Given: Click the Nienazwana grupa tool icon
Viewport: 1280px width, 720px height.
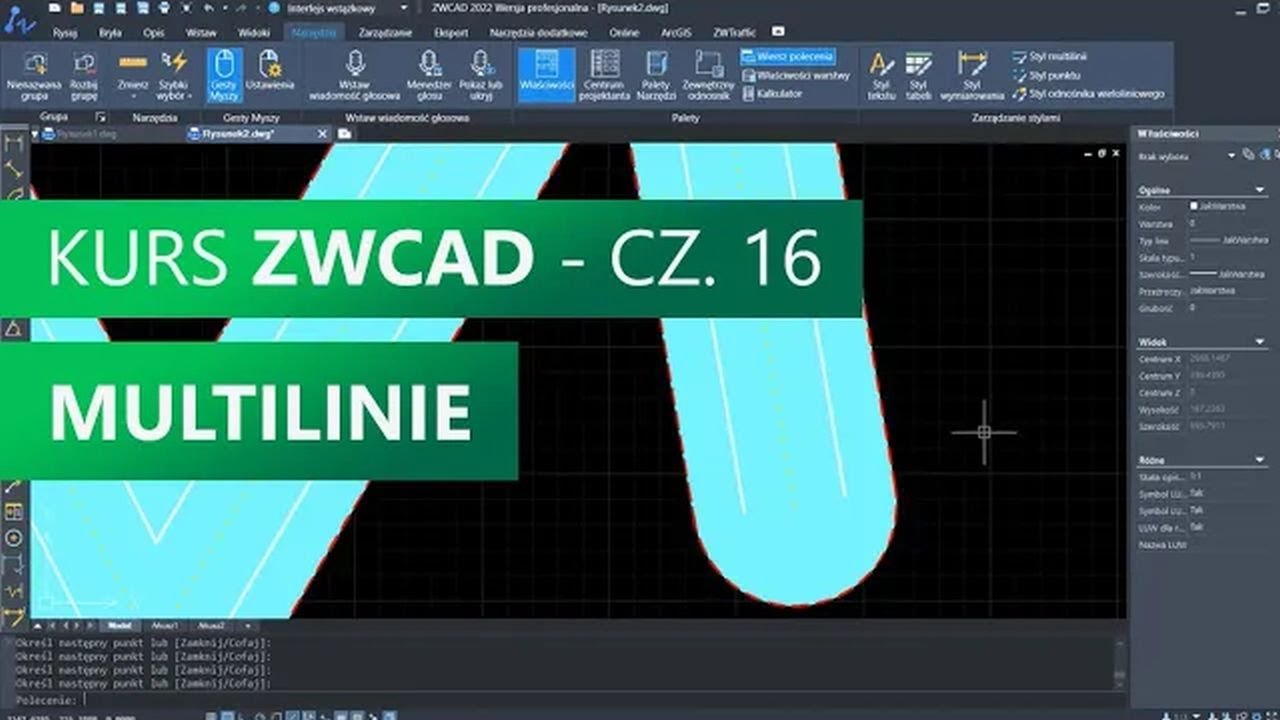Looking at the screenshot, I should (x=34, y=65).
